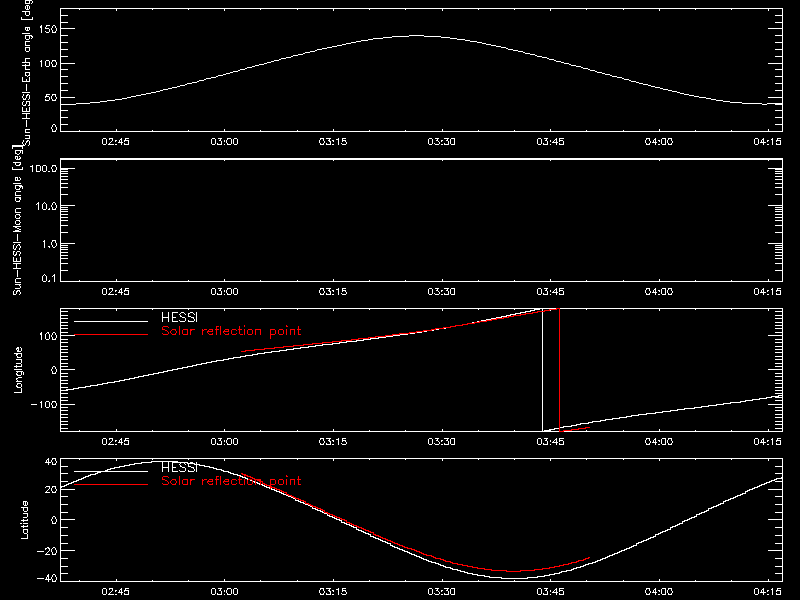Click the white HESSI legend line in Longitude panel
The width and height of the screenshot is (800, 600).
point(111,321)
